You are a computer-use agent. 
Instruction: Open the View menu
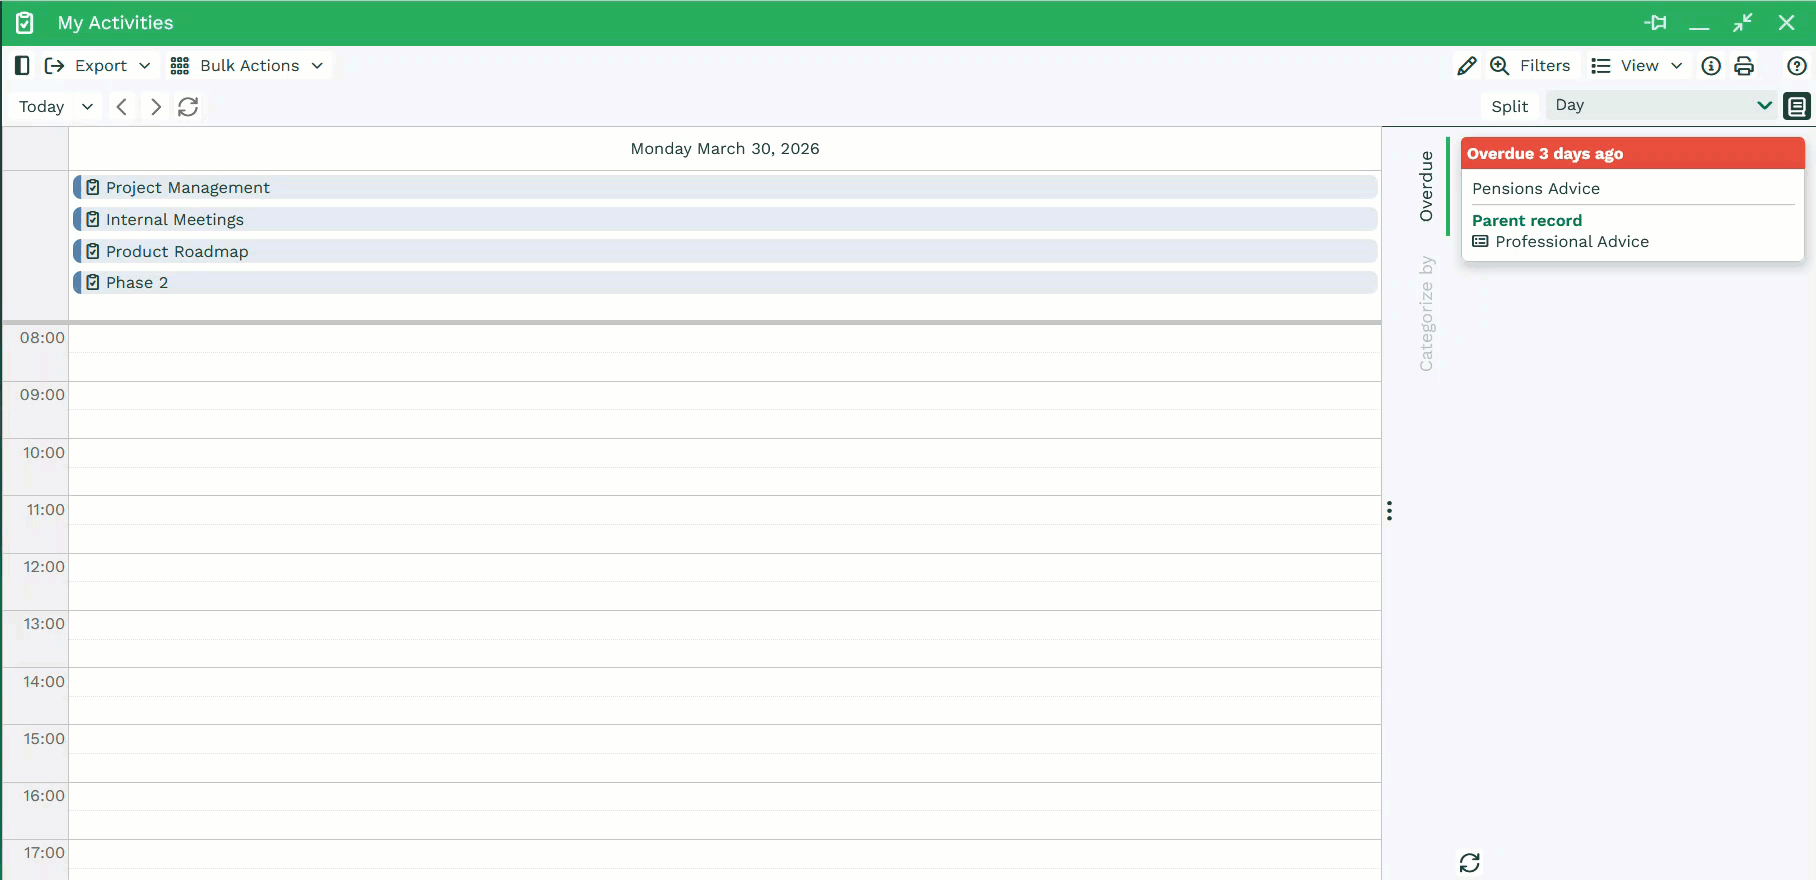tap(1636, 66)
